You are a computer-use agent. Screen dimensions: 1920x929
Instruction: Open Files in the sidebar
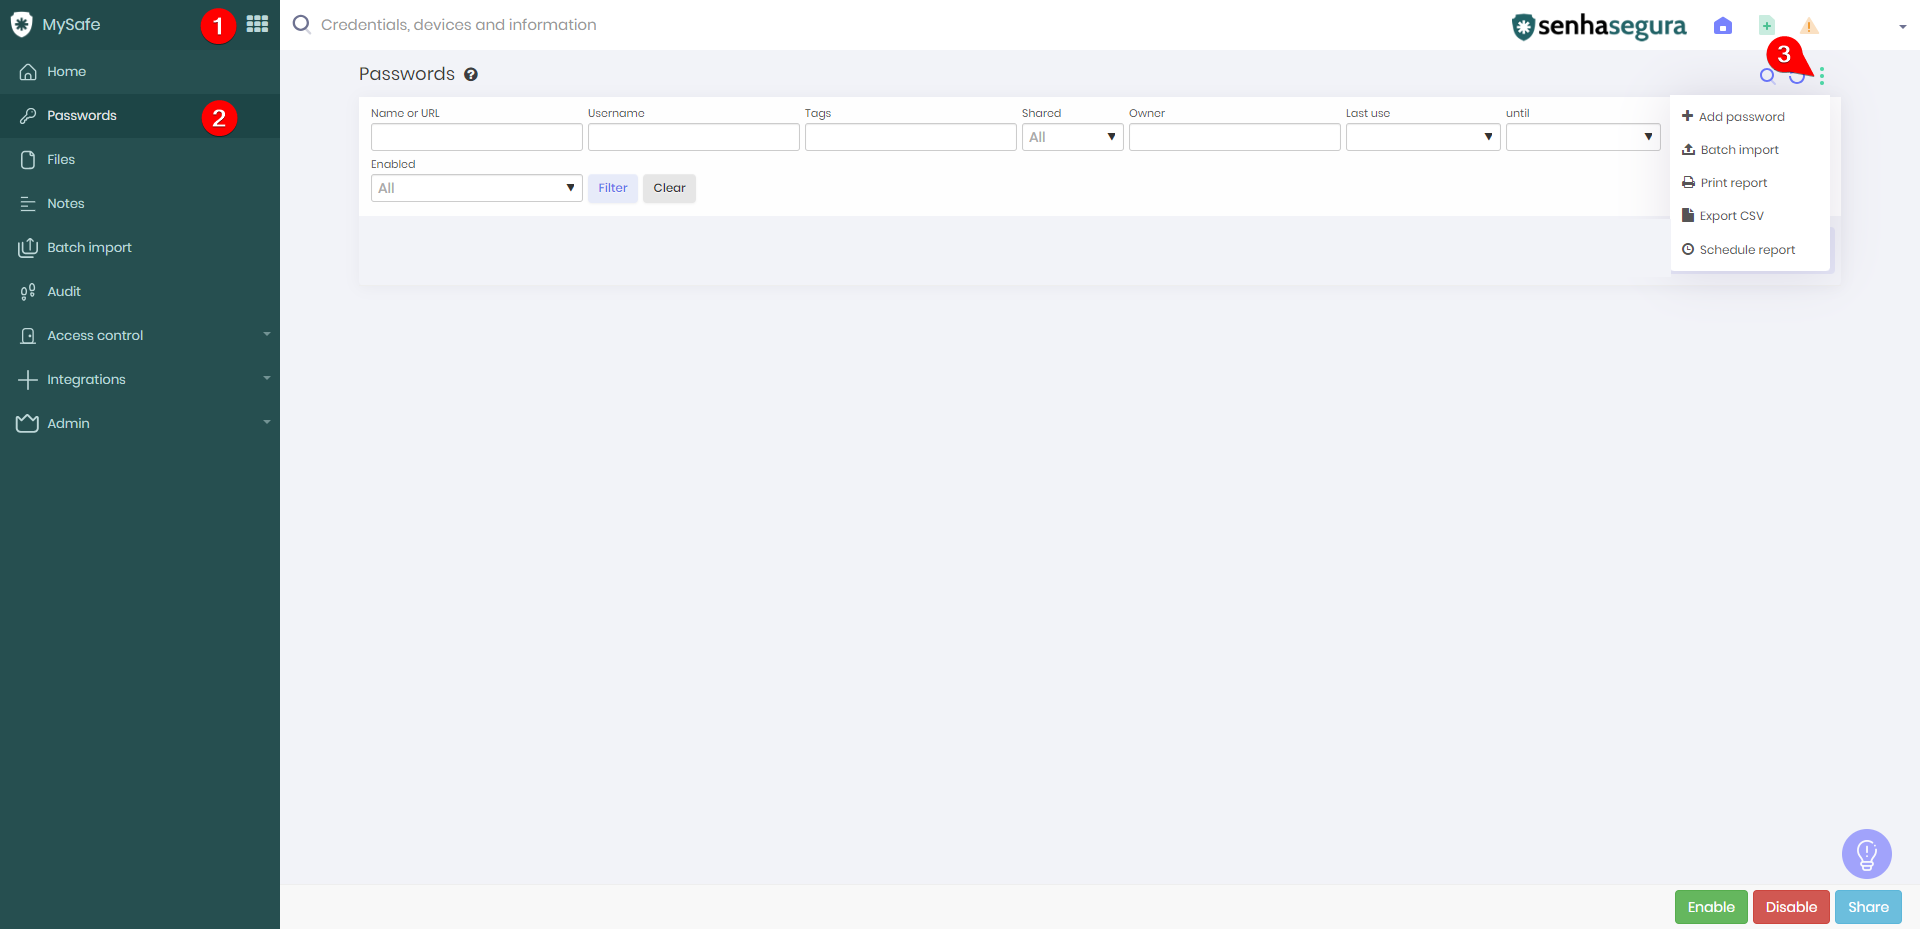point(140,160)
